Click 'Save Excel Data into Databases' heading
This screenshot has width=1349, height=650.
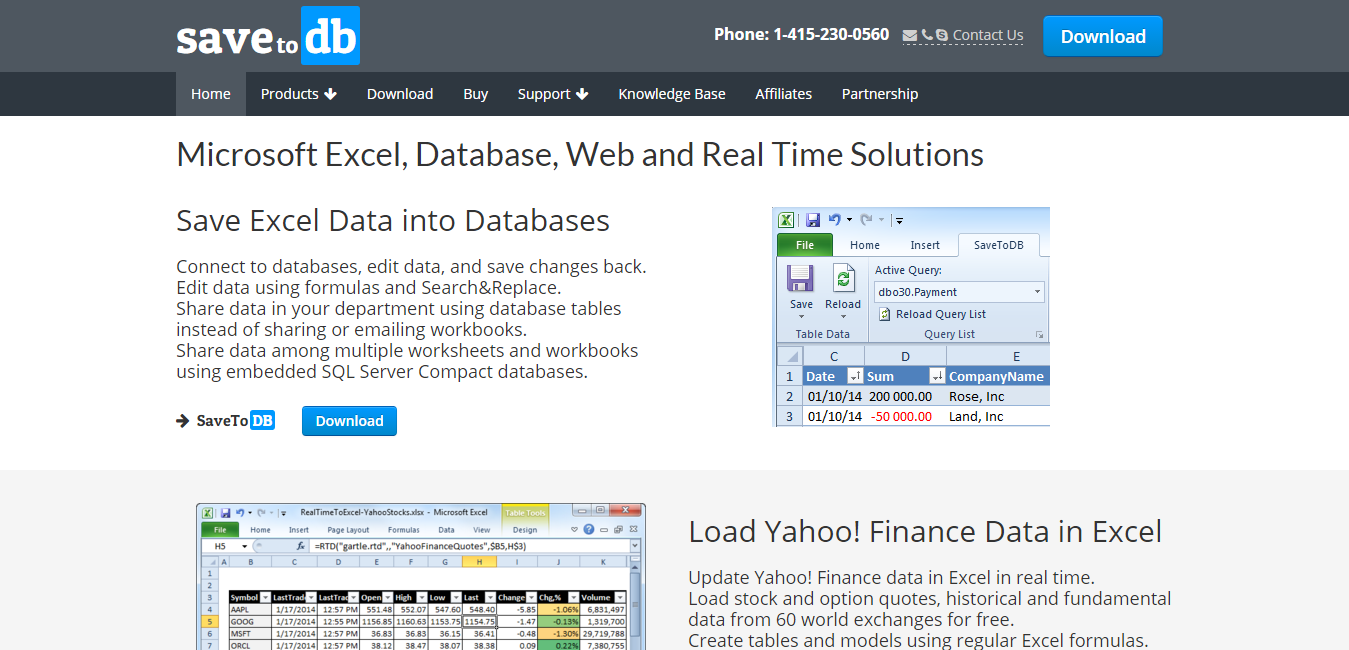[x=393, y=220]
